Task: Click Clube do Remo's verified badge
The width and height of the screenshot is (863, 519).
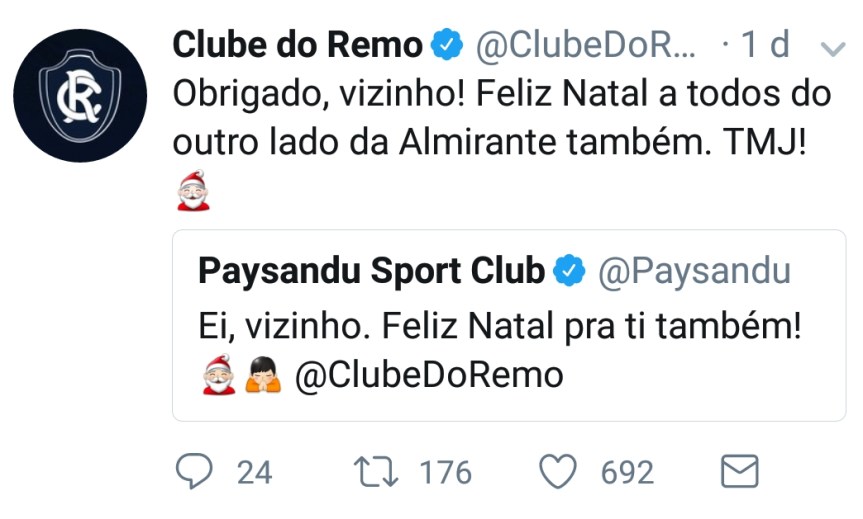Action: point(446,44)
